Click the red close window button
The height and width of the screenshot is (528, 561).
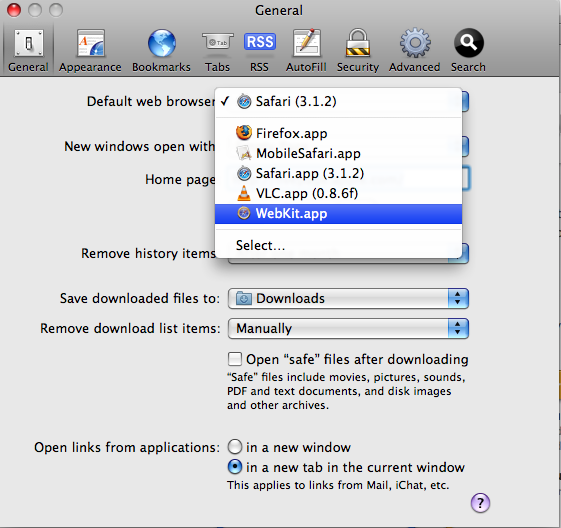point(14,10)
